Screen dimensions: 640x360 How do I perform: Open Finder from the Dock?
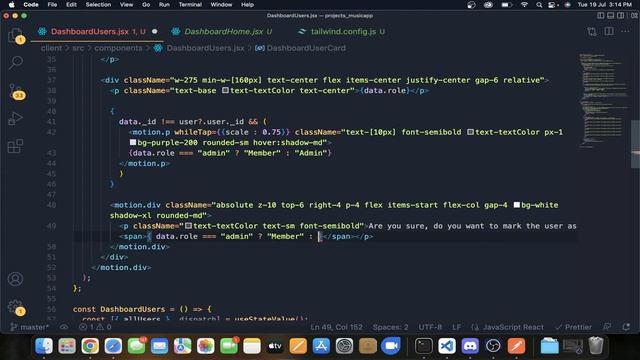pos(44,346)
